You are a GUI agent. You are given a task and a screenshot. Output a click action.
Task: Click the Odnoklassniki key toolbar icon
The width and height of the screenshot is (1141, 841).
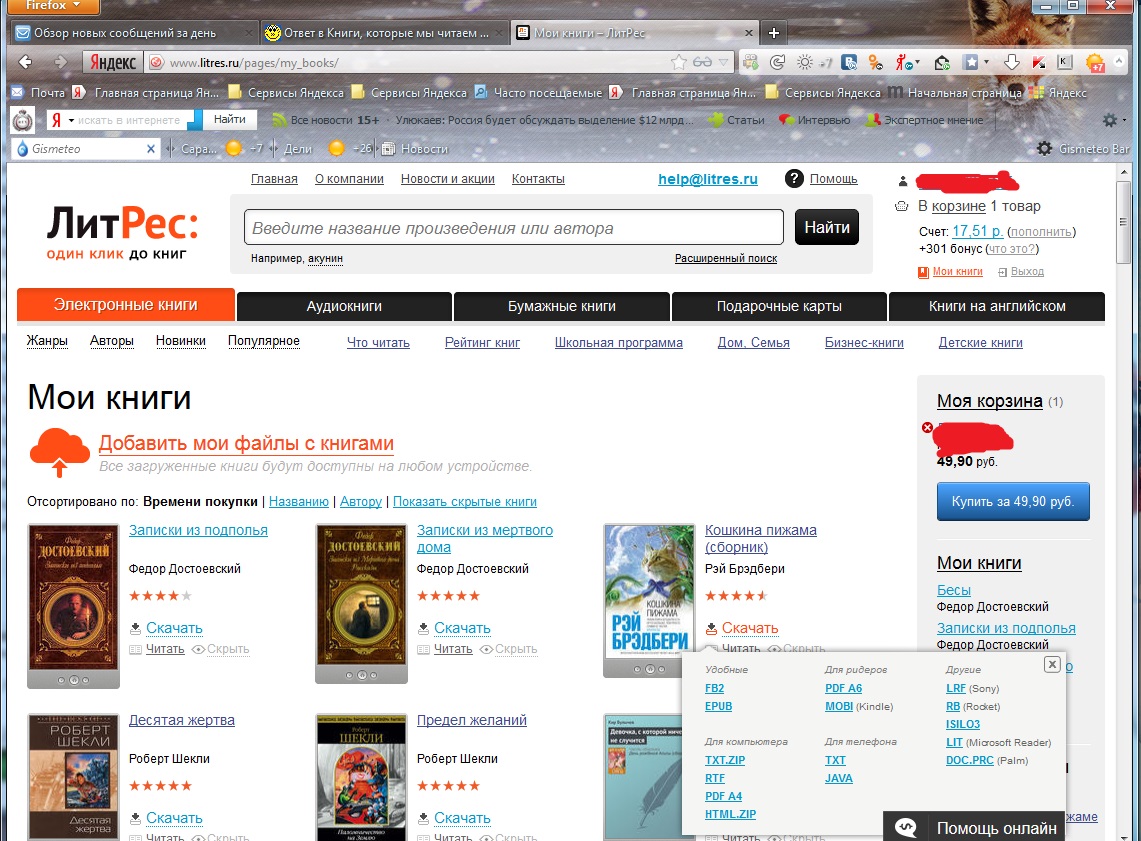[x=875, y=63]
